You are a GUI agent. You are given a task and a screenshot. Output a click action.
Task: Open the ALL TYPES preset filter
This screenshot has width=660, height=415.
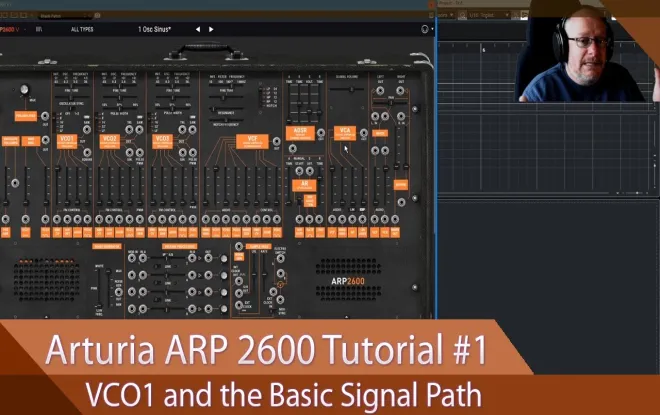[x=82, y=29]
